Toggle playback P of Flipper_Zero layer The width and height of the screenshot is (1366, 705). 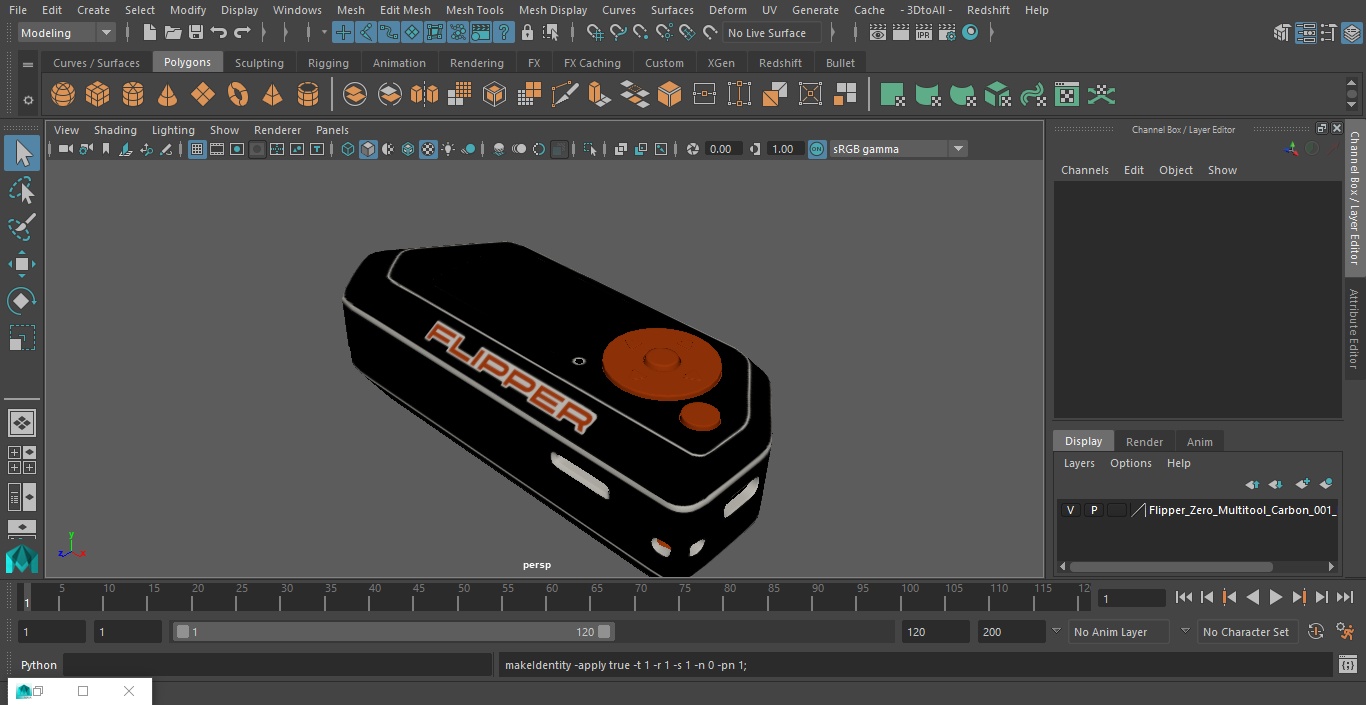click(x=1094, y=510)
